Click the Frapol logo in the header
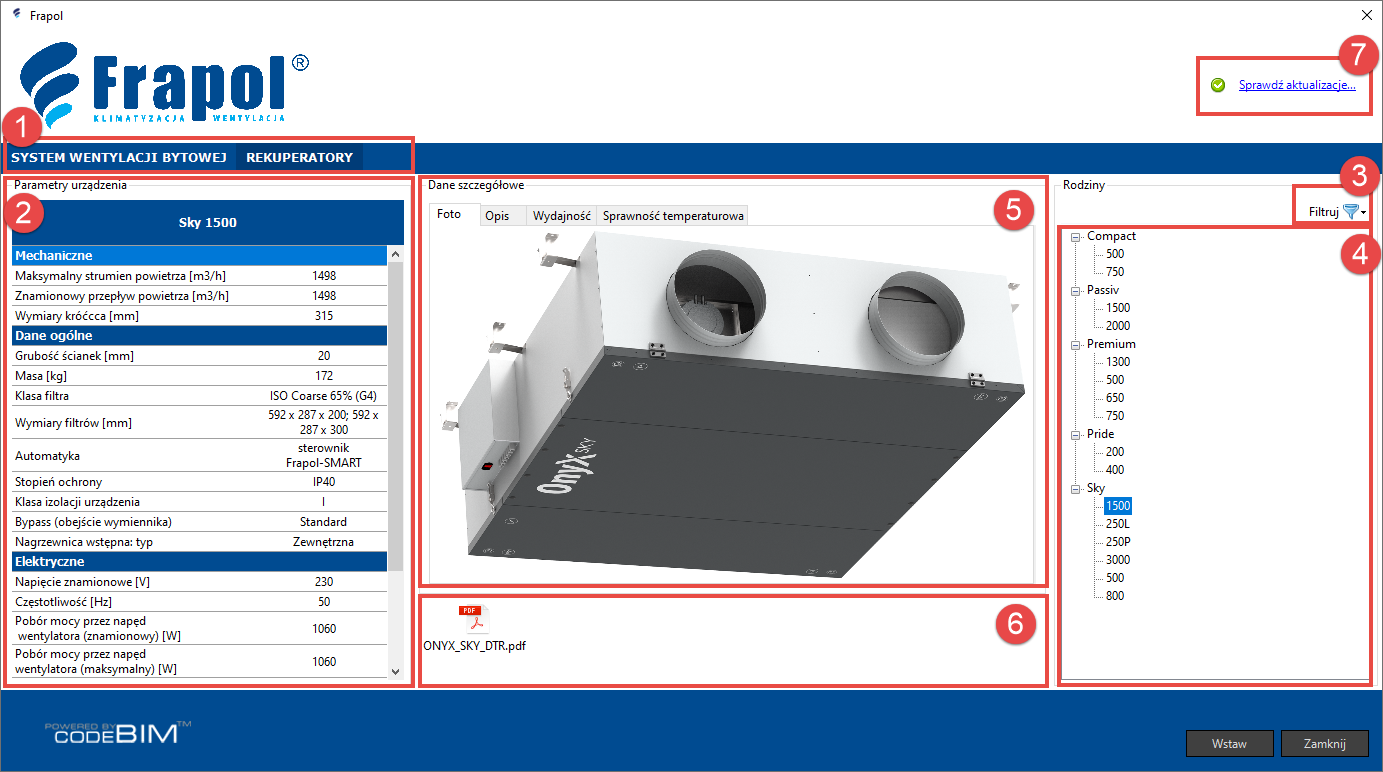Image resolution: width=1383 pixels, height=772 pixels. 165,87
